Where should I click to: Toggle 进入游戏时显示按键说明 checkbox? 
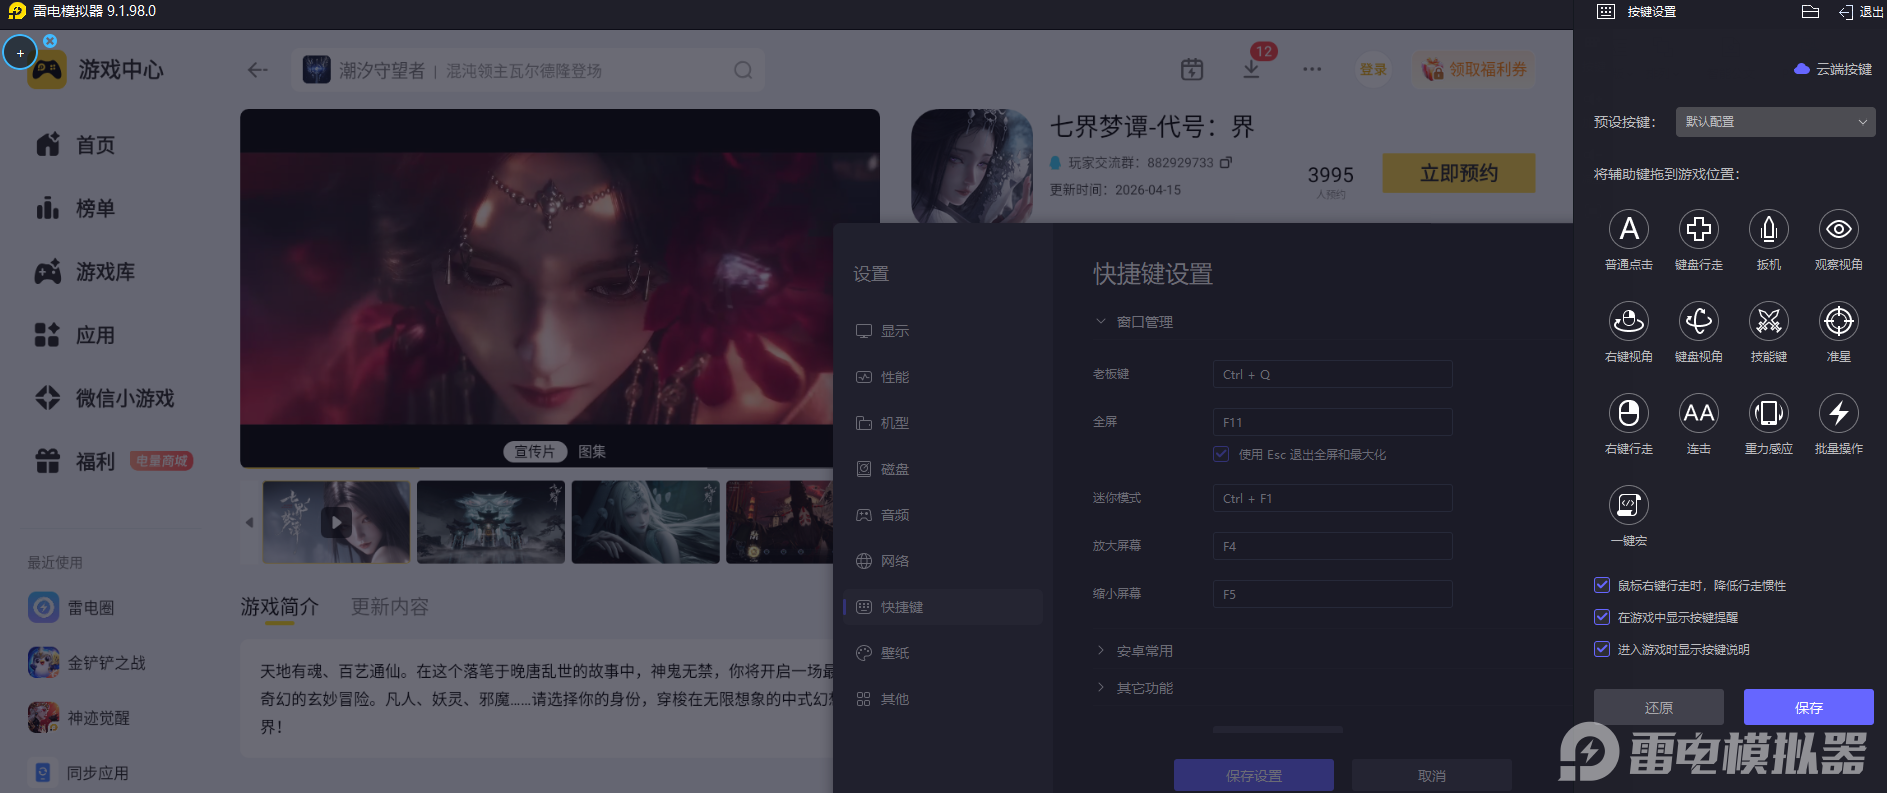pyautogui.click(x=1602, y=649)
